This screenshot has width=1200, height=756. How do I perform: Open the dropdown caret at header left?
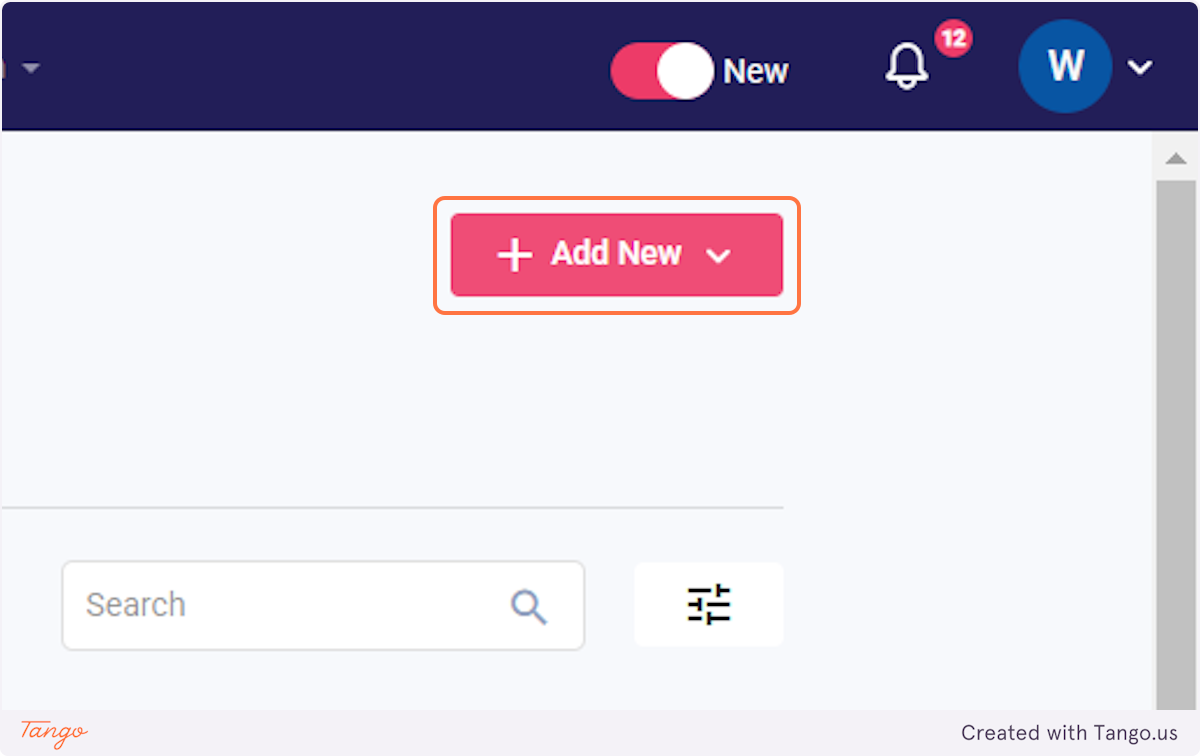(31, 68)
